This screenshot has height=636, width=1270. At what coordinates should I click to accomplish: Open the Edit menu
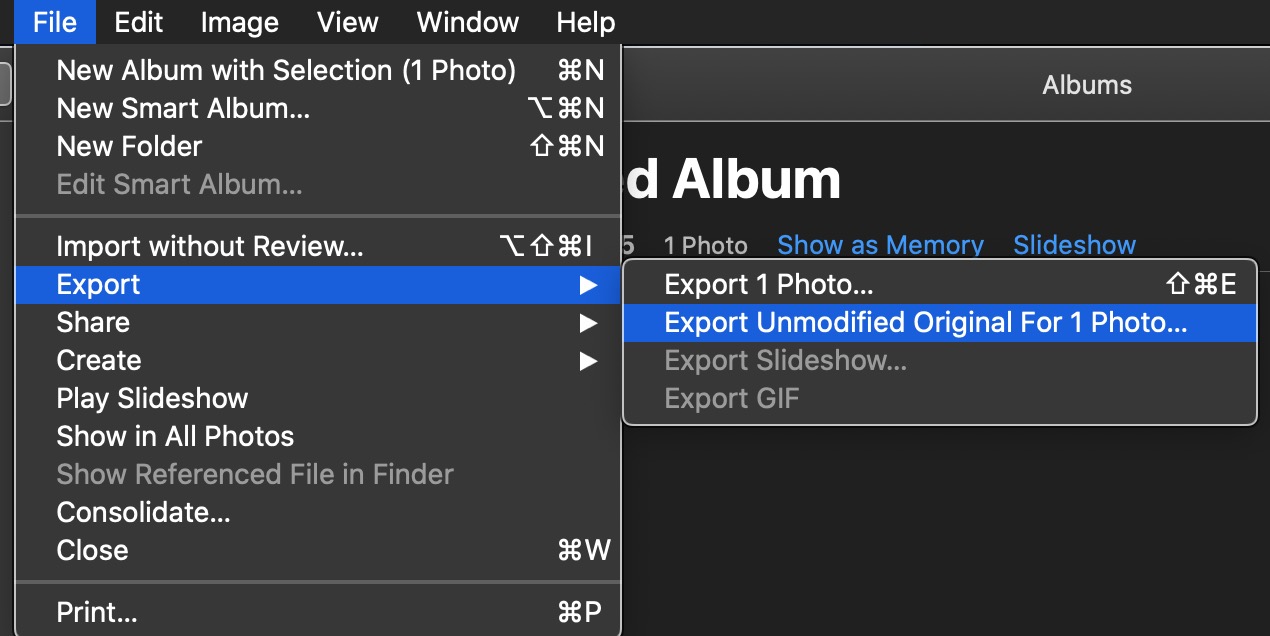tap(139, 22)
